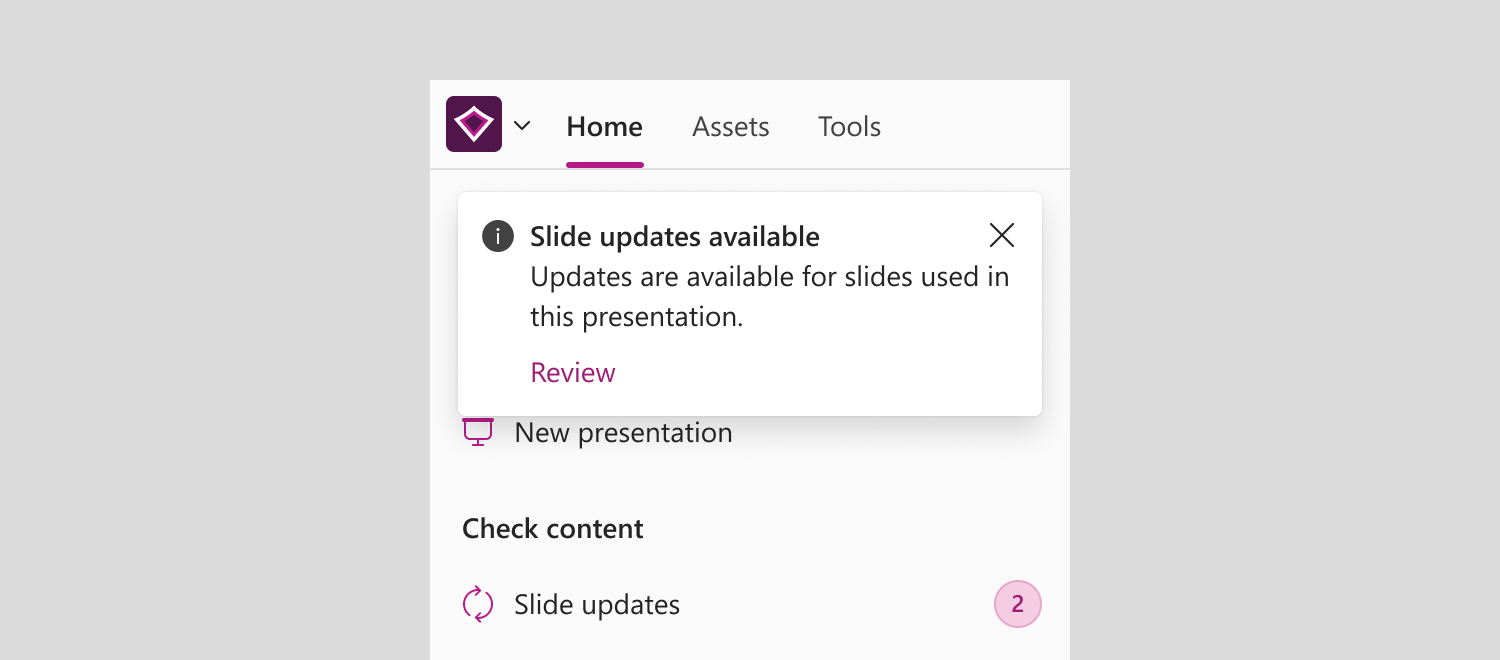Click the 'this presentation.' line in the notification
The width and height of the screenshot is (1500, 660).
point(637,317)
